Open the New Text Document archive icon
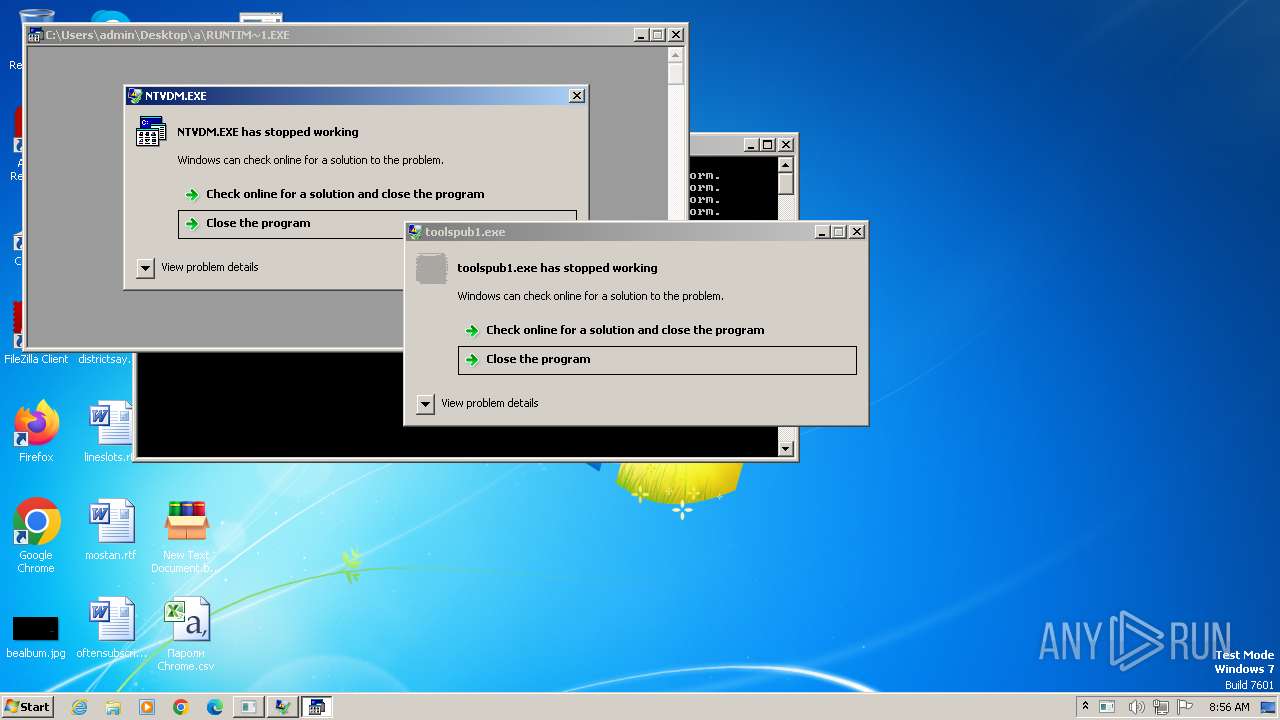This screenshot has height=720, width=1280. click(x=187, y=536)
